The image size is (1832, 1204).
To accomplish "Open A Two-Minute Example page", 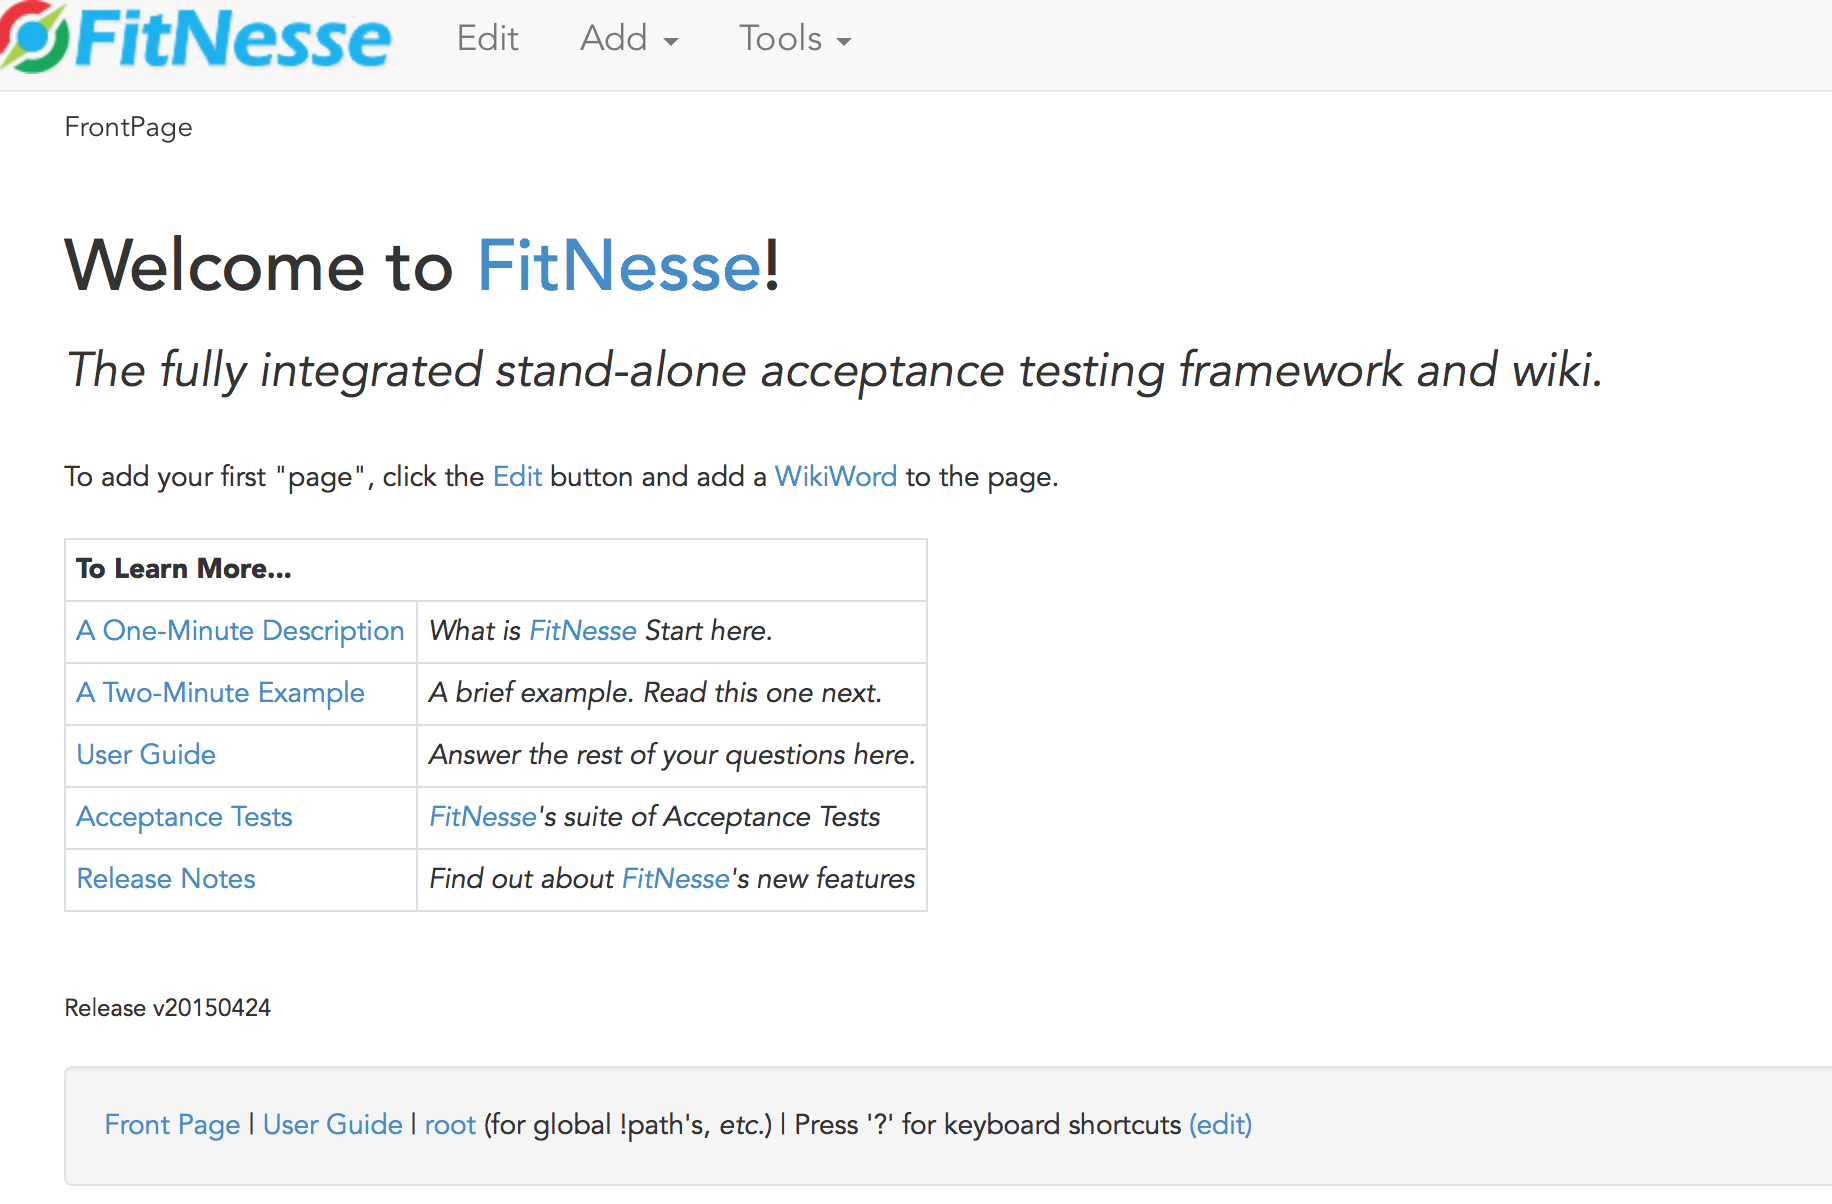I will (220, 693).
